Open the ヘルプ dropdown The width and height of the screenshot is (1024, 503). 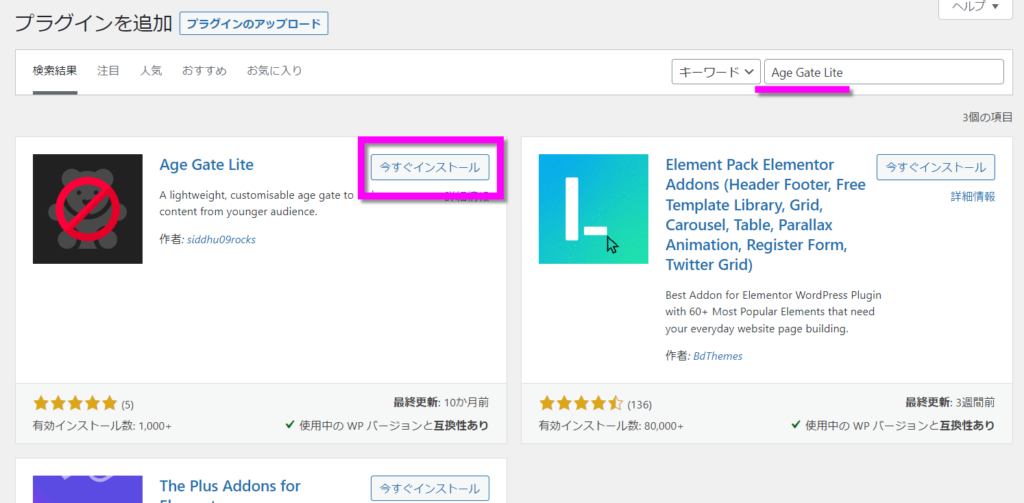click(x=976, y=7)
